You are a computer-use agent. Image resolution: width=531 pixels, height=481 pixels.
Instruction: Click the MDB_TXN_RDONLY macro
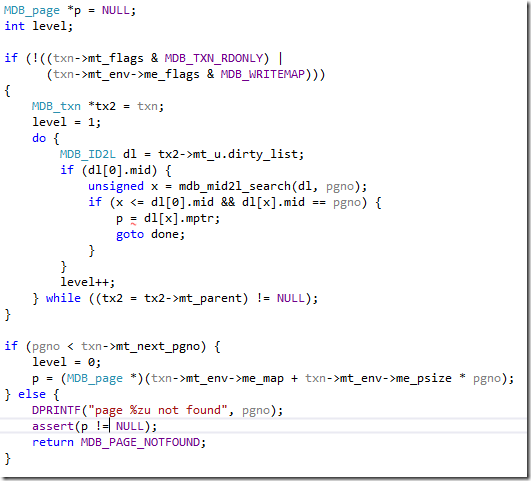(x=214, y=58)
